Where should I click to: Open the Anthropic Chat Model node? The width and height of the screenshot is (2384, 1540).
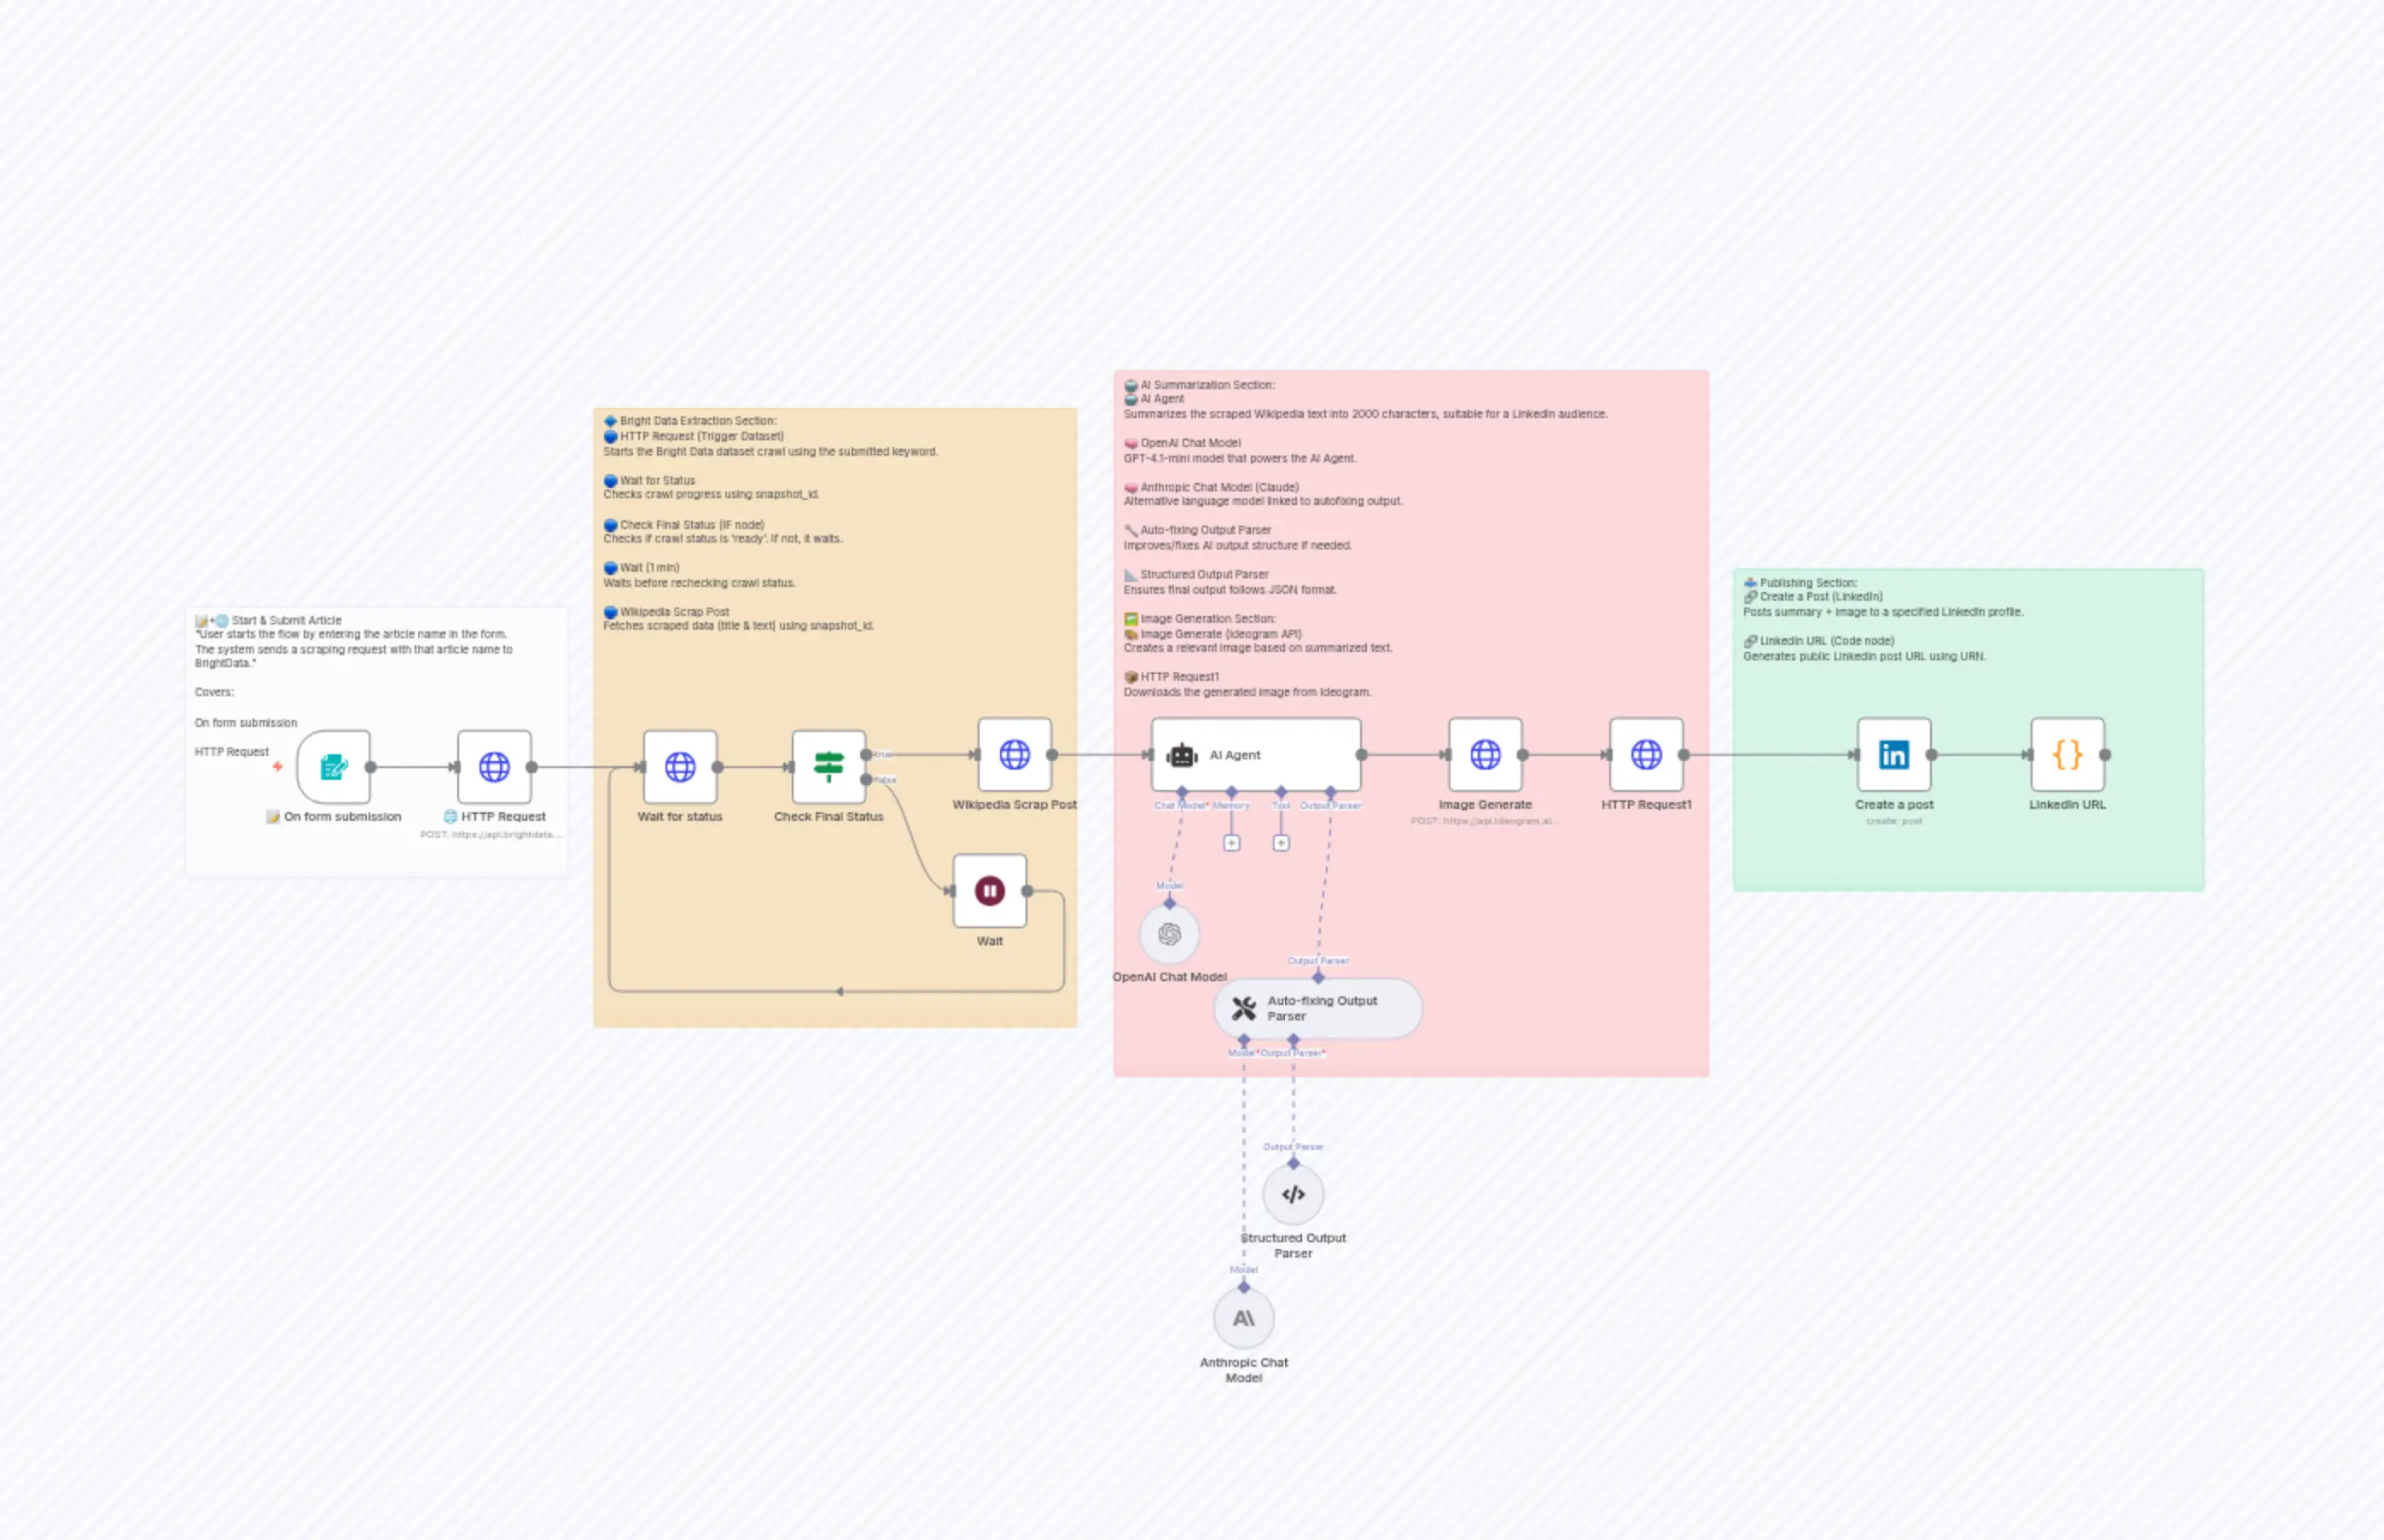pyautogui.click(x=1244, y=1317)
